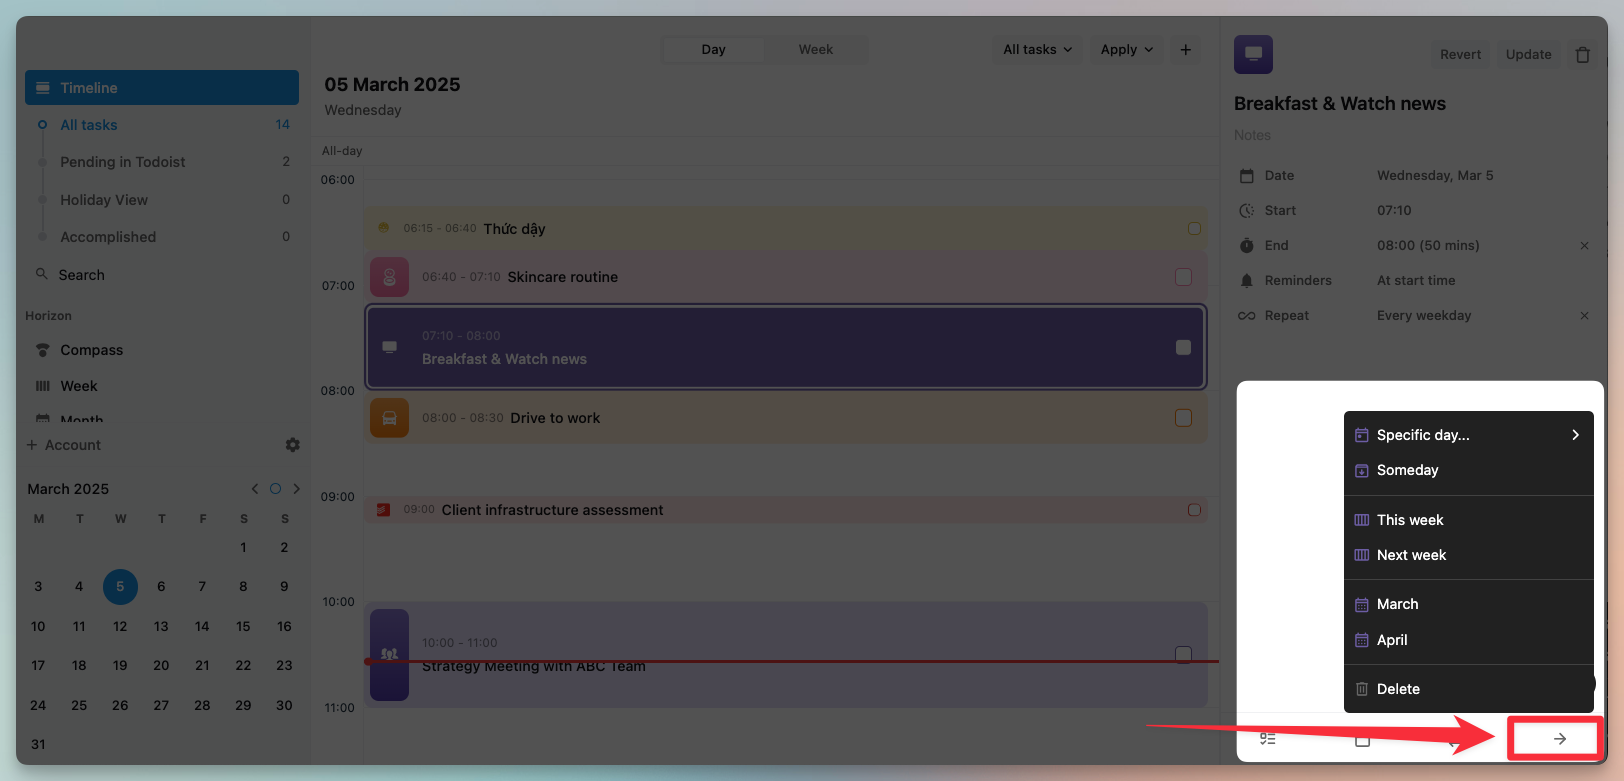
Task: Click the highlighted right arrow icon
Action: point(1559,739)
